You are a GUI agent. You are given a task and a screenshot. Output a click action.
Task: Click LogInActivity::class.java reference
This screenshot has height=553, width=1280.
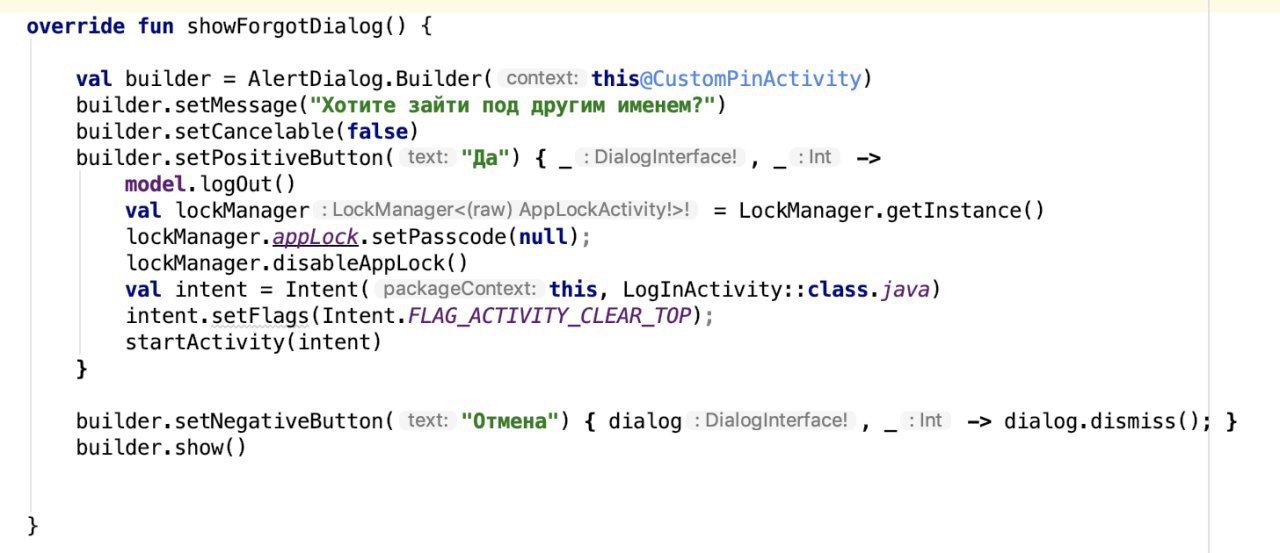(775, 290)
